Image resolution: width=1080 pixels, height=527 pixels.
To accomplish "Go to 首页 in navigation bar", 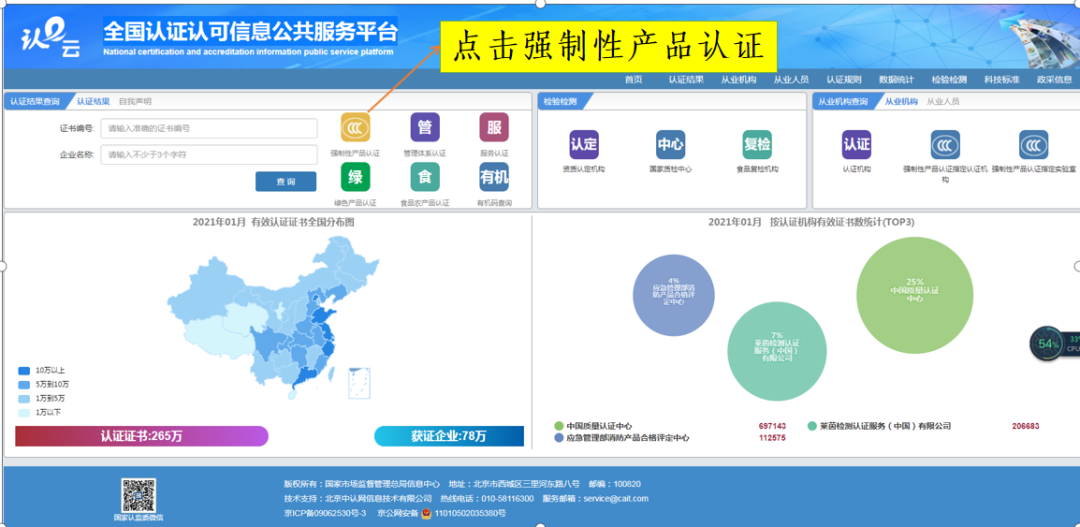I will 634,79.
